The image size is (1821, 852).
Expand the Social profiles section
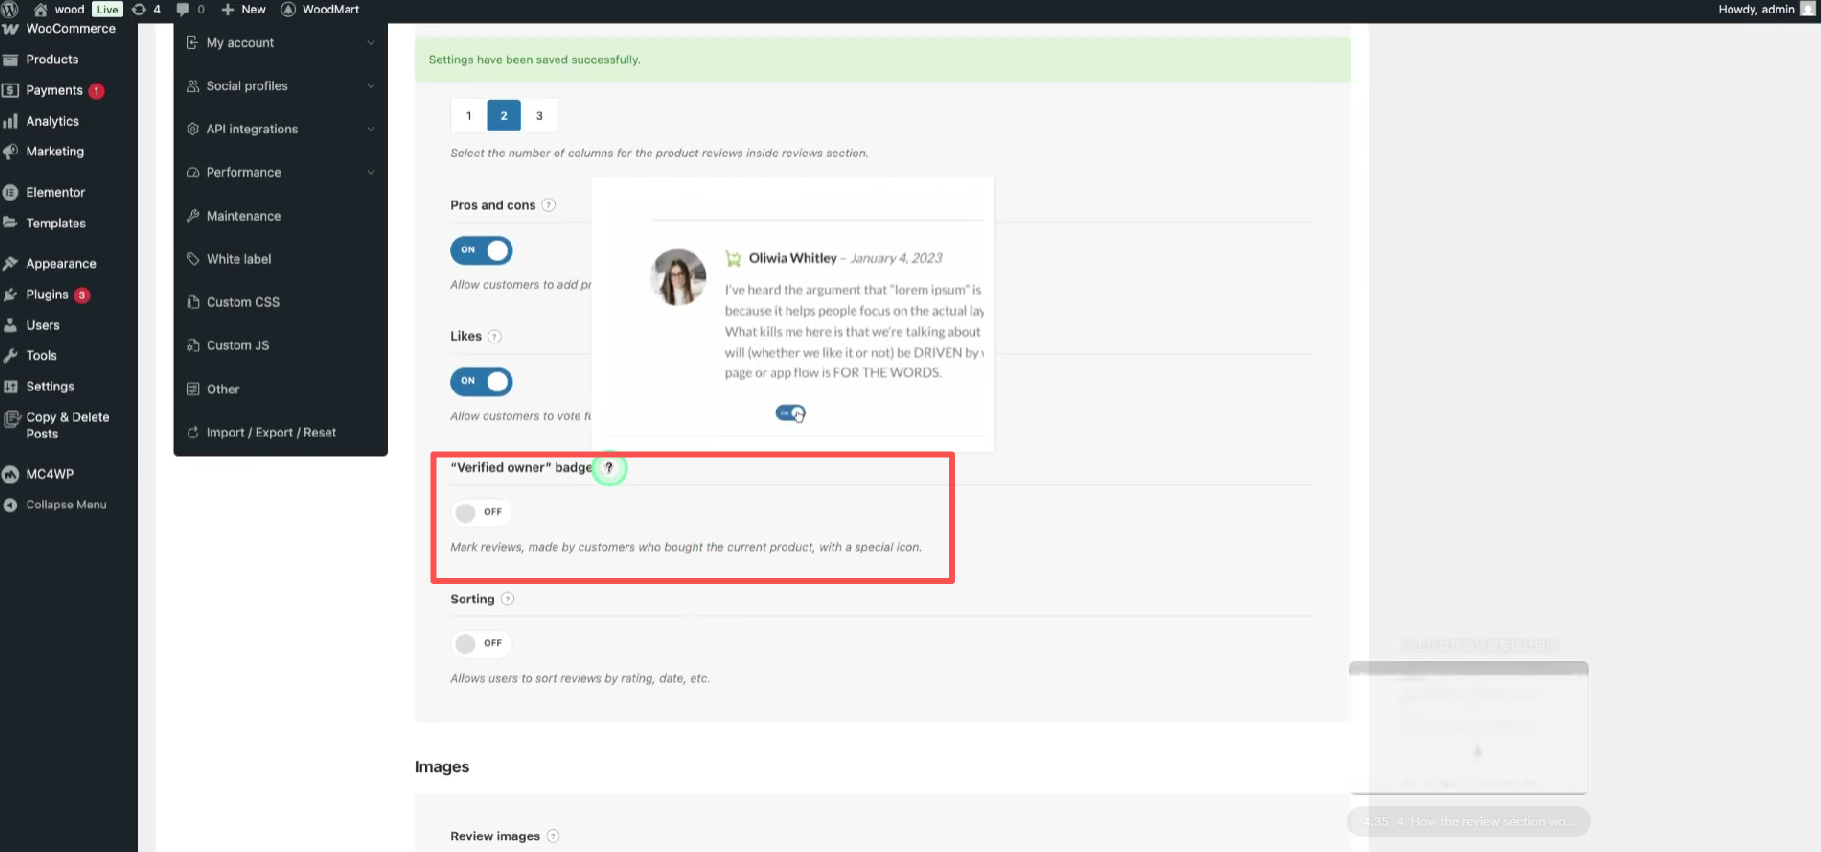click(x=280, y=86)
